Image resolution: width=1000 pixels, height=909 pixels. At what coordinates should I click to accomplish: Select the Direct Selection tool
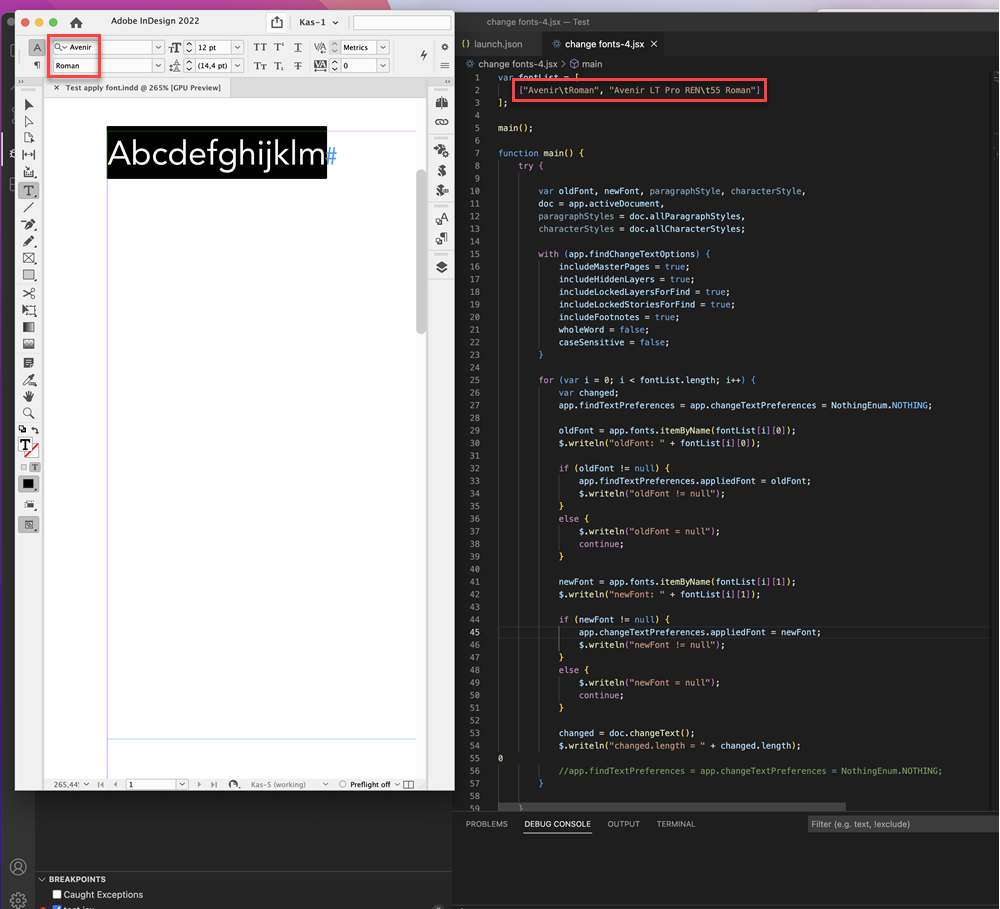(29, 121)
